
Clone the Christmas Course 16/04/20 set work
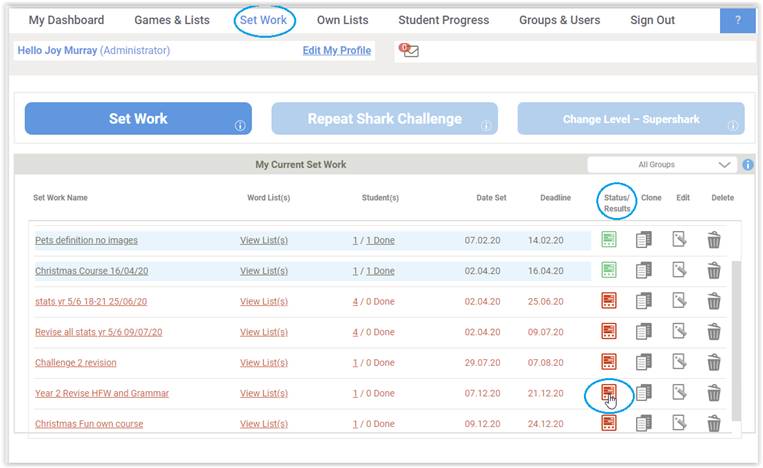click(x=644, y=270)
